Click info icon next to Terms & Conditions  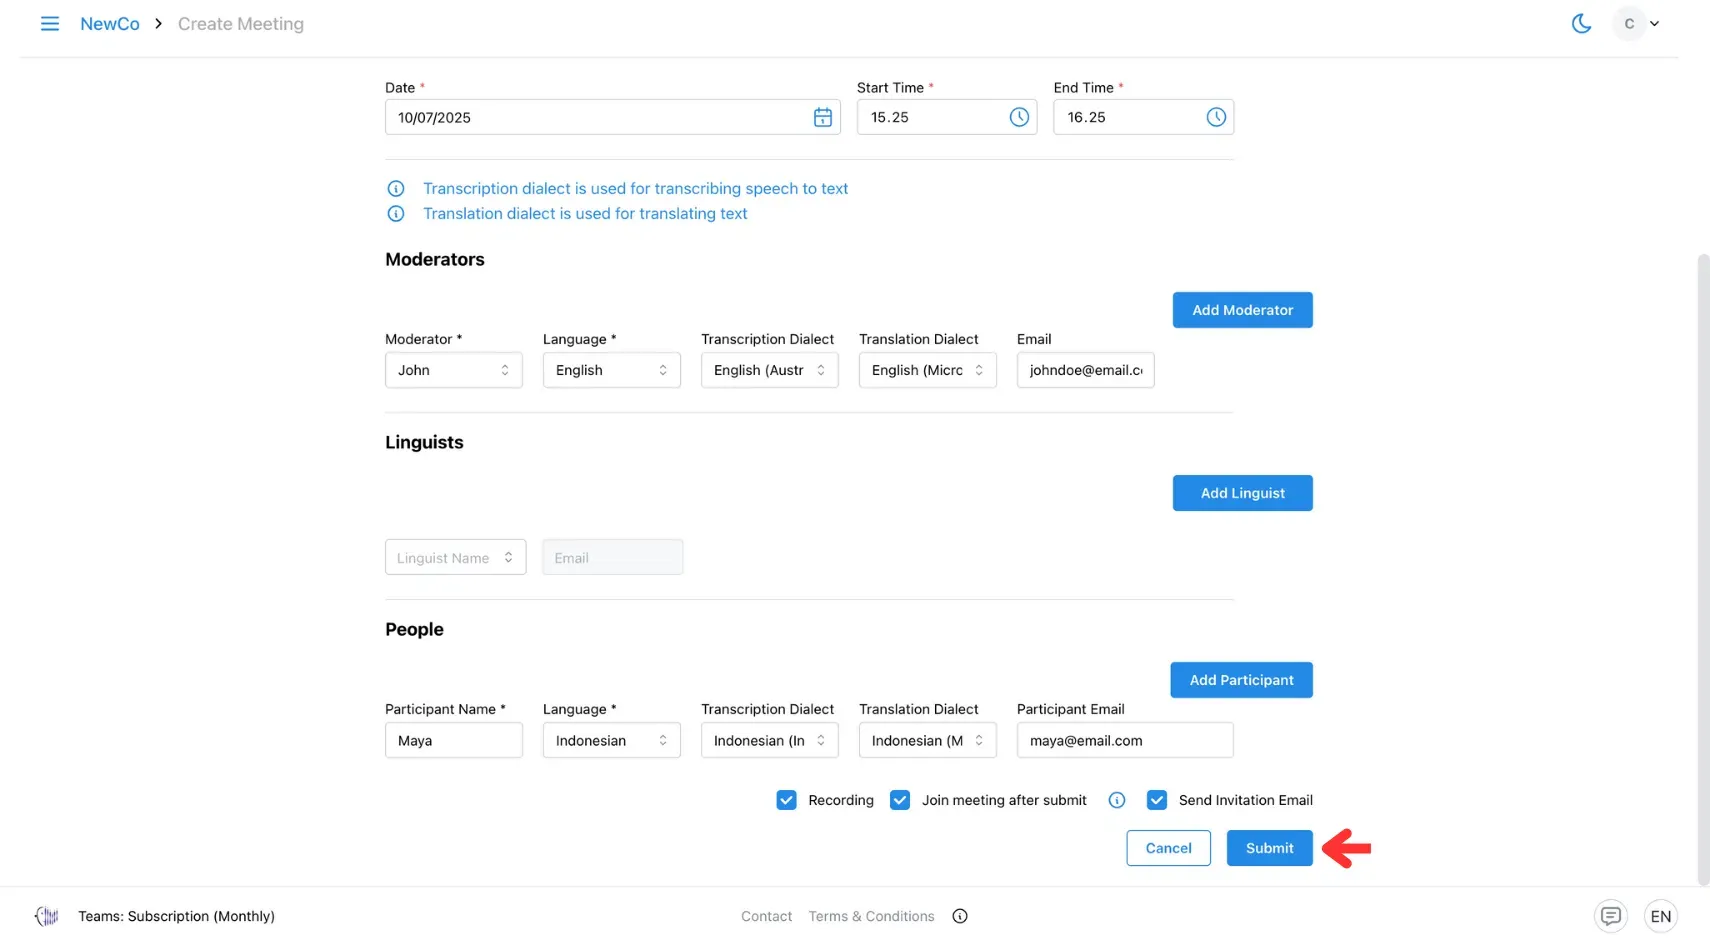click(x=960, y=916)
